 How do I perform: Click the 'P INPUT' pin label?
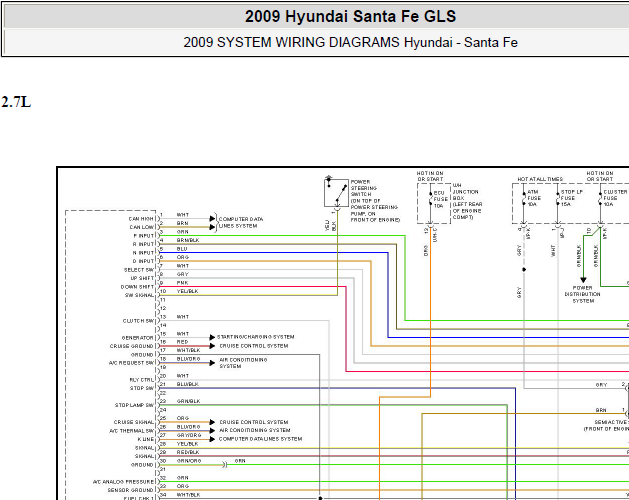point(144,236)
